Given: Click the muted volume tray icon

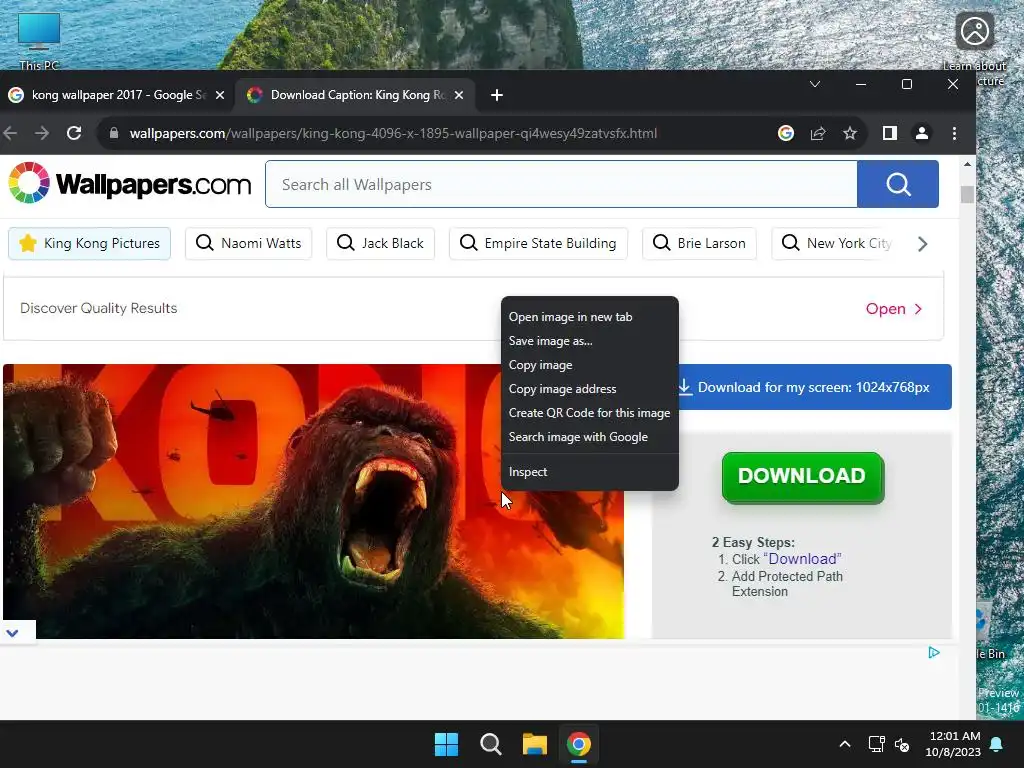Looking at the screenshot, I should 902,744.
